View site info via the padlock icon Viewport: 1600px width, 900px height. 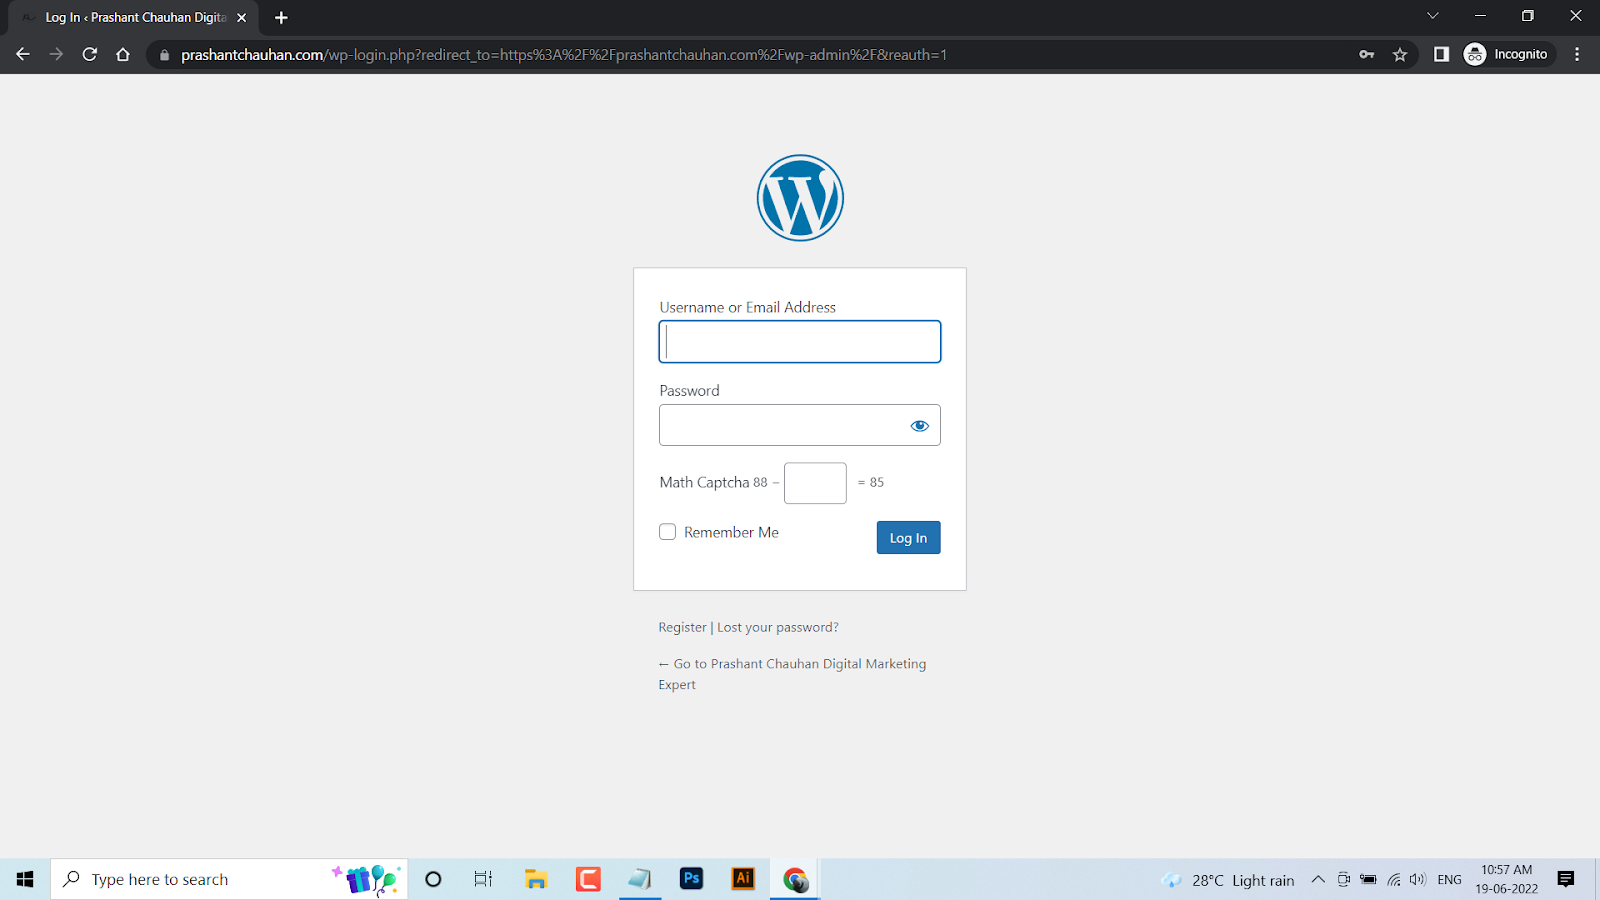pyautogui.click(x=165, y=55)
